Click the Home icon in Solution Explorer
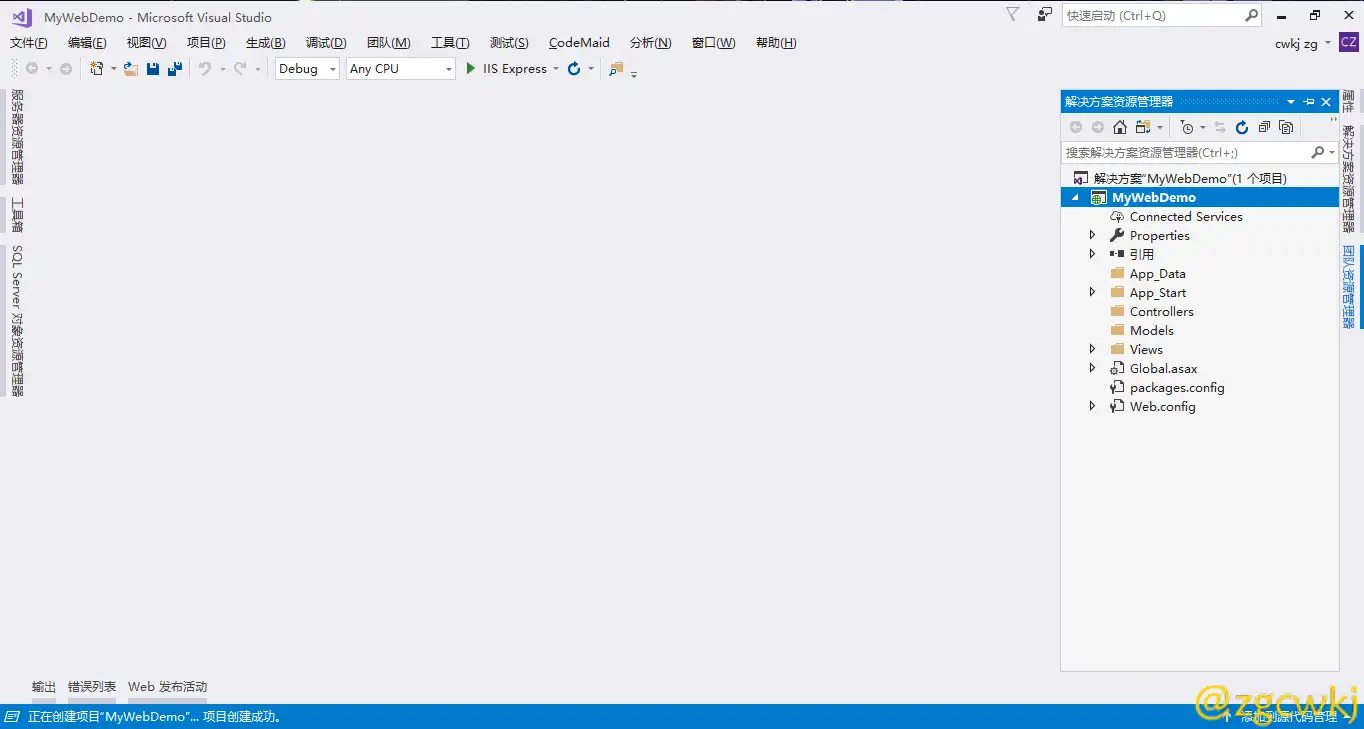The image size is (1364, 729). [1120, 127]
